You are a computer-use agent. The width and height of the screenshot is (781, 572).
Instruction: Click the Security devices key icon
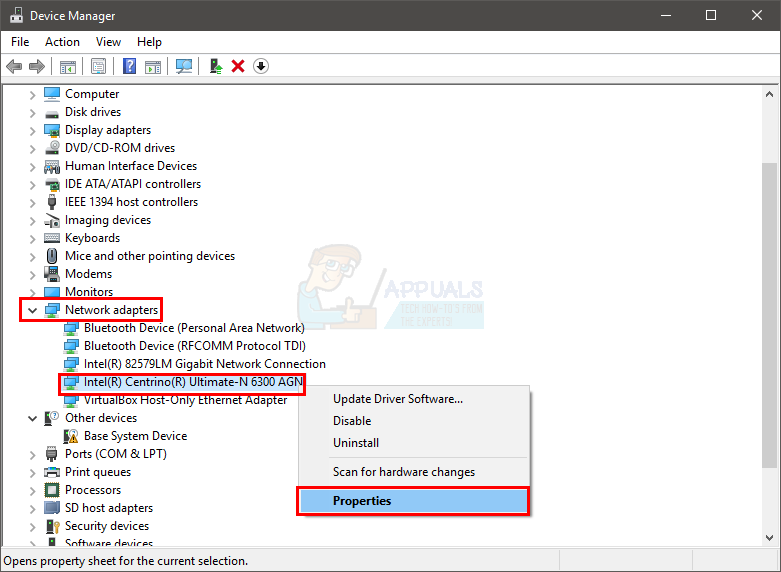point(52,526)
